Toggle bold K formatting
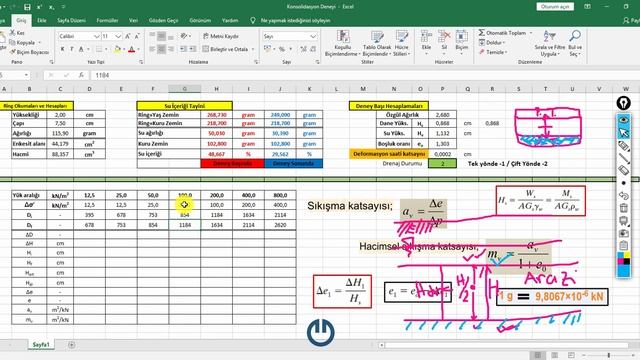The width and height of the screenshot is (640, 360). point(62,49)
